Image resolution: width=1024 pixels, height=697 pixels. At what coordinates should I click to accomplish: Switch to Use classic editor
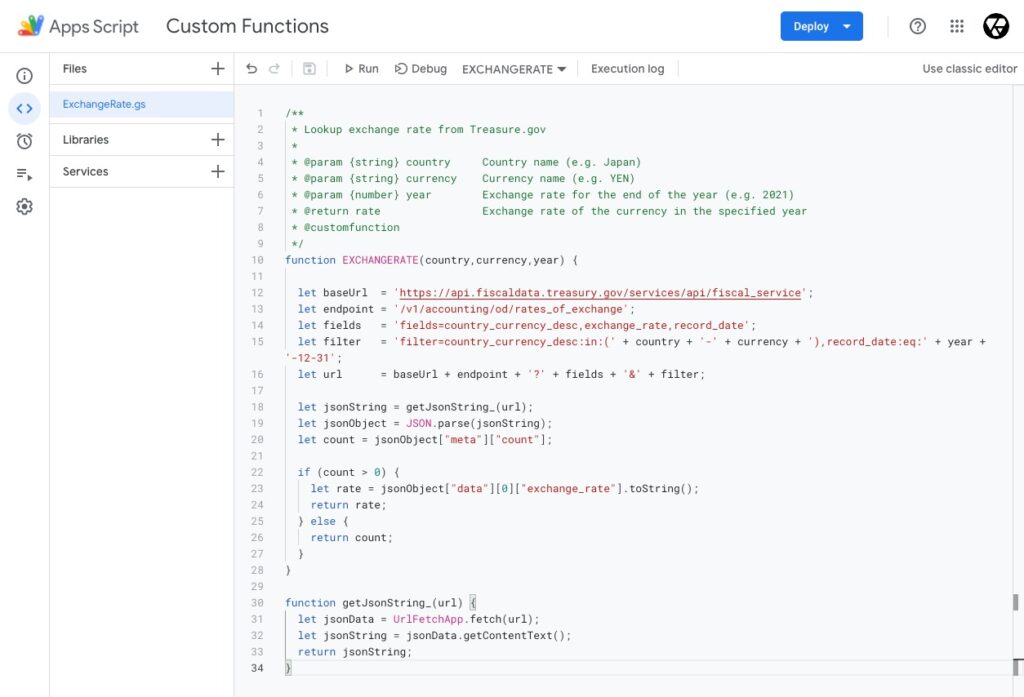[969, 69]
